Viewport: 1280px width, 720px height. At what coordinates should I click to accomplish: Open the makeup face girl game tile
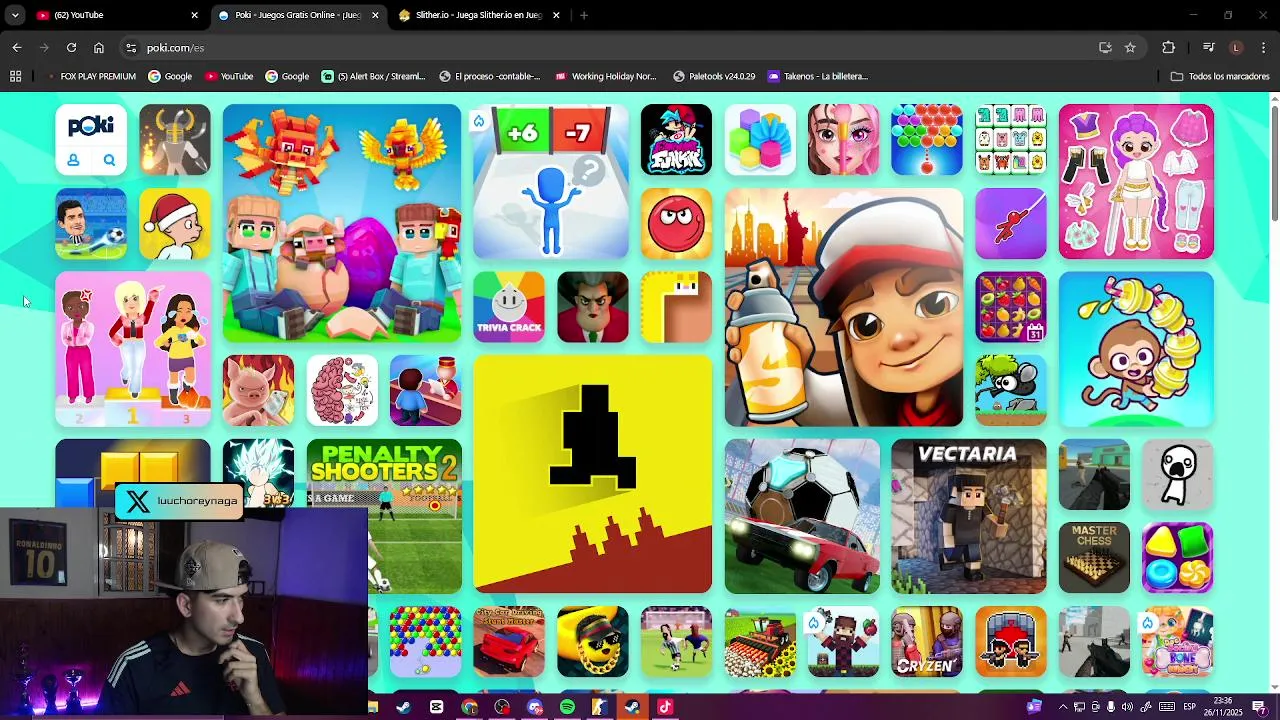tap(843, 139)
